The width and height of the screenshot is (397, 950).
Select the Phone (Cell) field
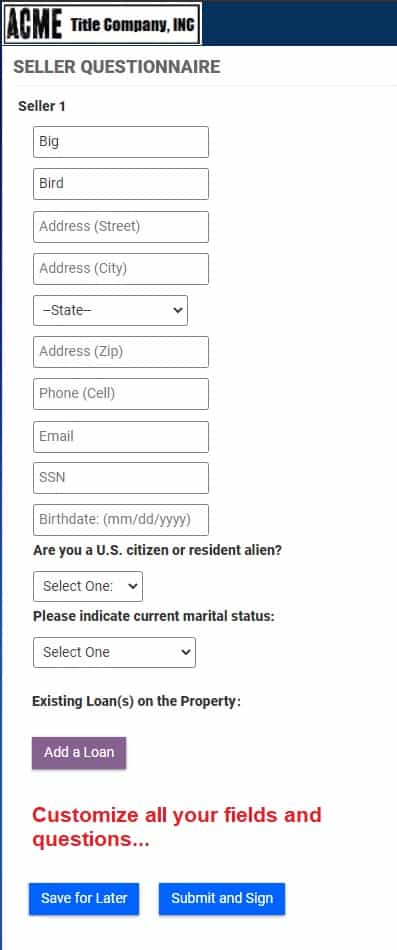(x=121, y=394)
